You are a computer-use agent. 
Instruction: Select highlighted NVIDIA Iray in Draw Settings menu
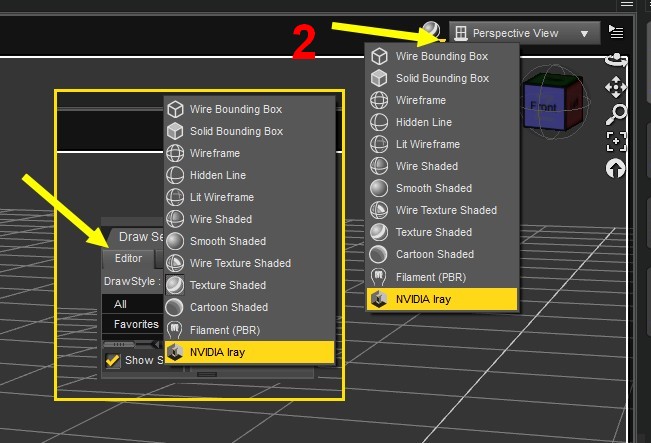point(250,352)
